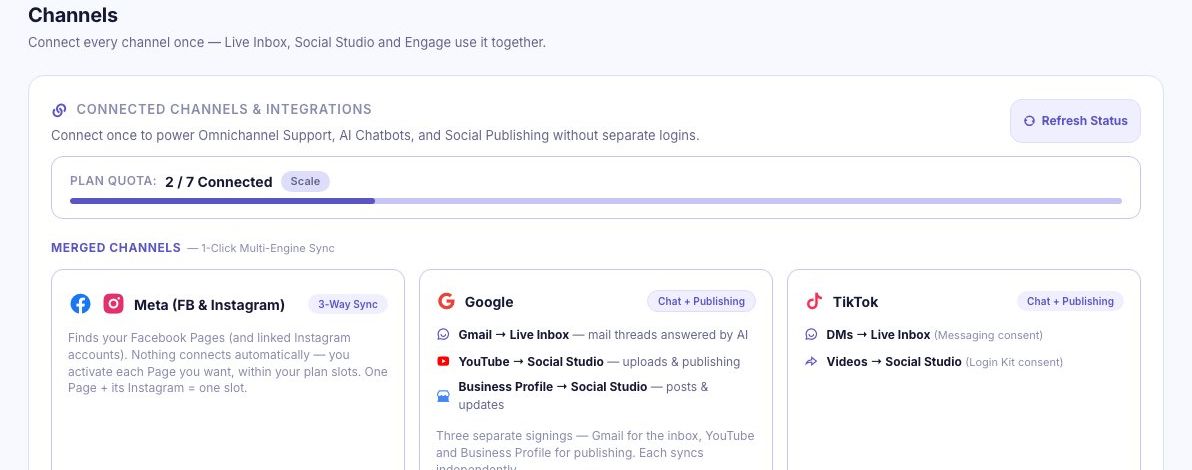Click the (Messaging consent) note
The image size is (1192, 470).
[988, 335]
